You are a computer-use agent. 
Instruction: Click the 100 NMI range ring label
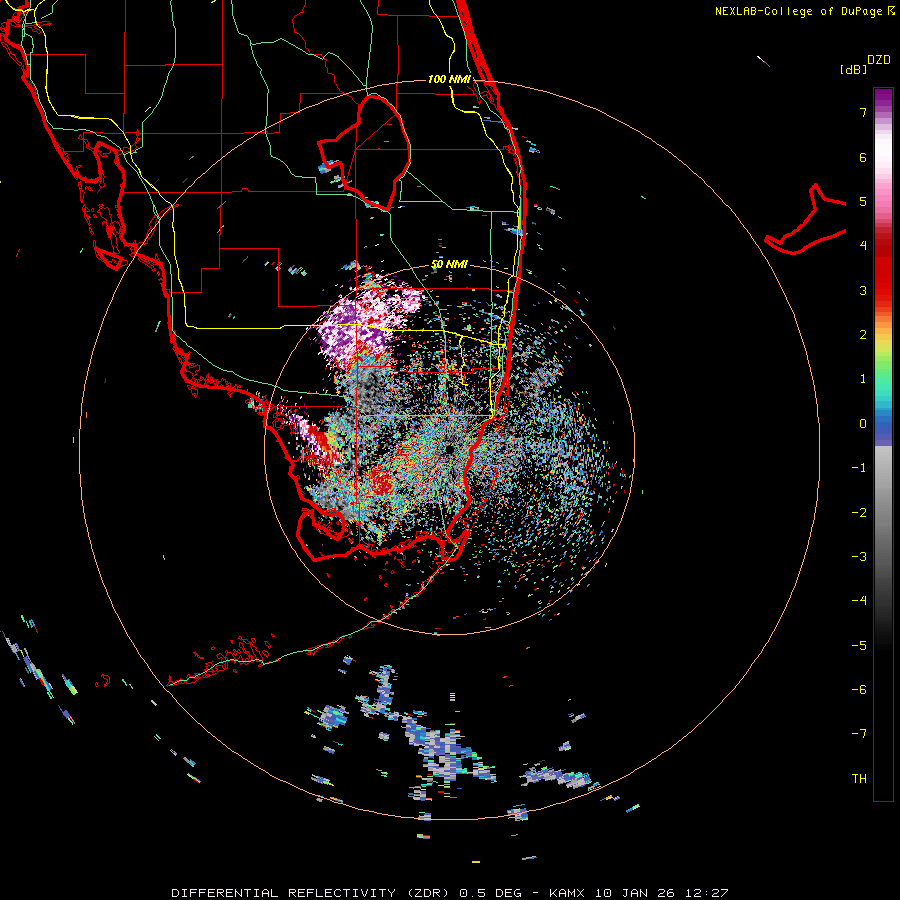[x=449, y=79]
